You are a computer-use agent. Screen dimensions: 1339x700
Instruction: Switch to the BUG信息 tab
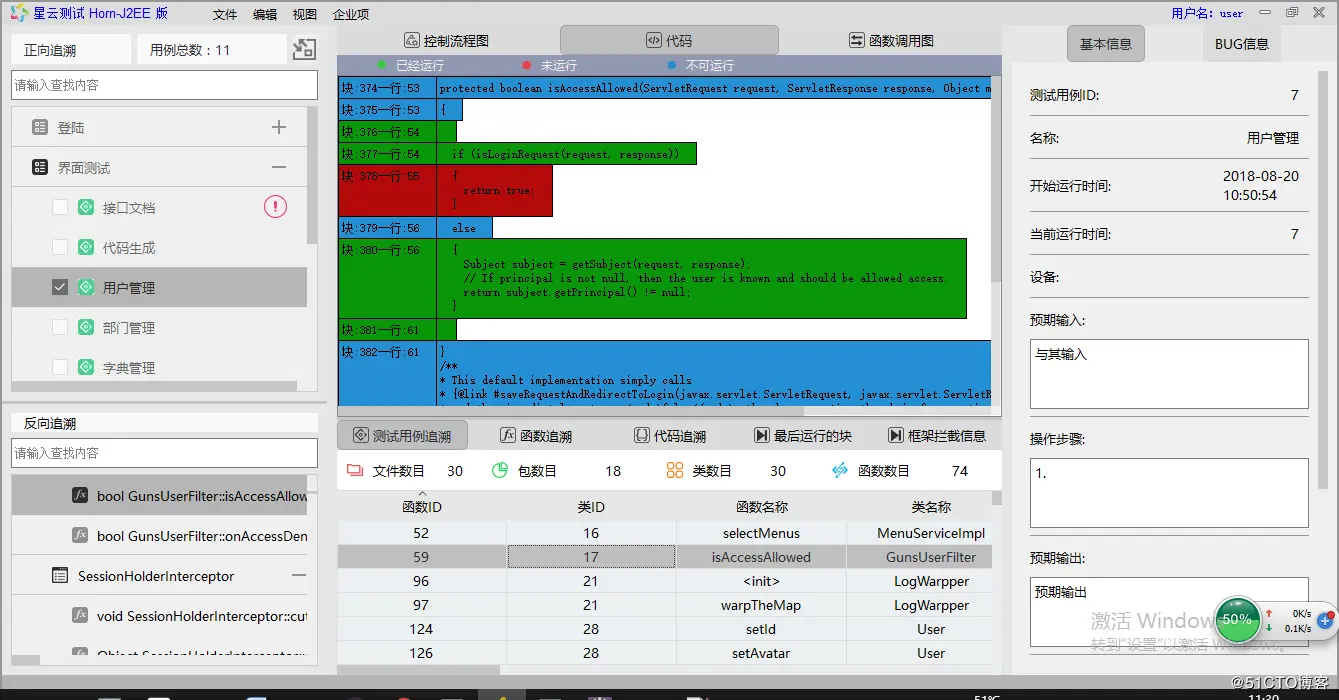(x=1240, y=43)
